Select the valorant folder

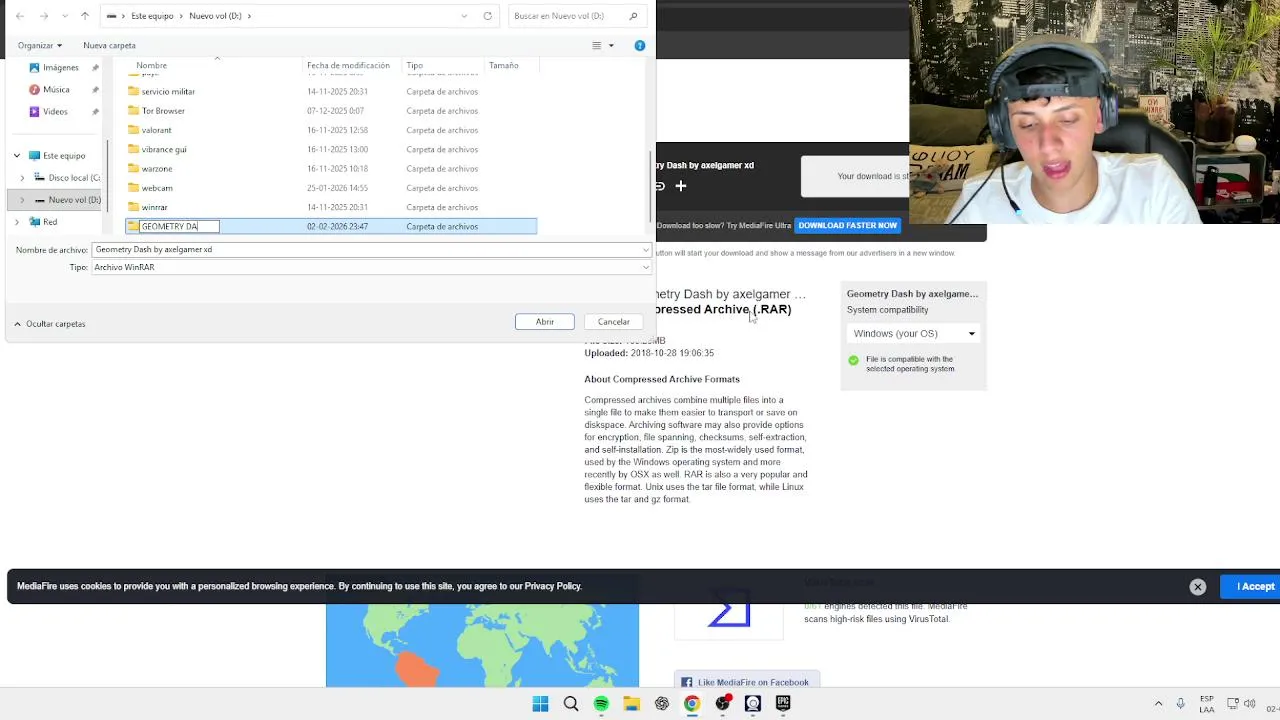tap(156, 130)
